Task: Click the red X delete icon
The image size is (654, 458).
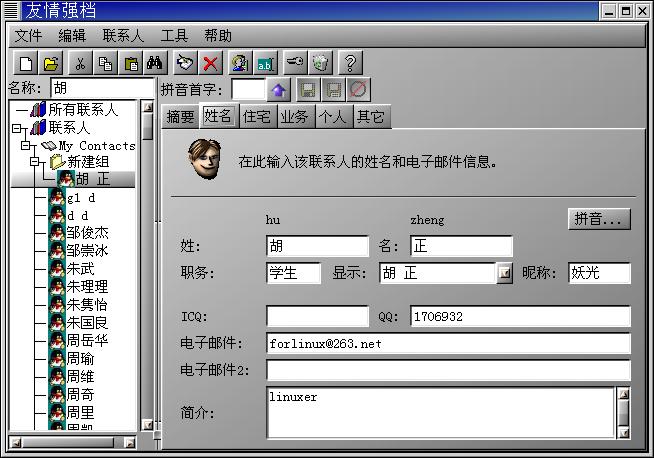Action: tap(211, 64)
